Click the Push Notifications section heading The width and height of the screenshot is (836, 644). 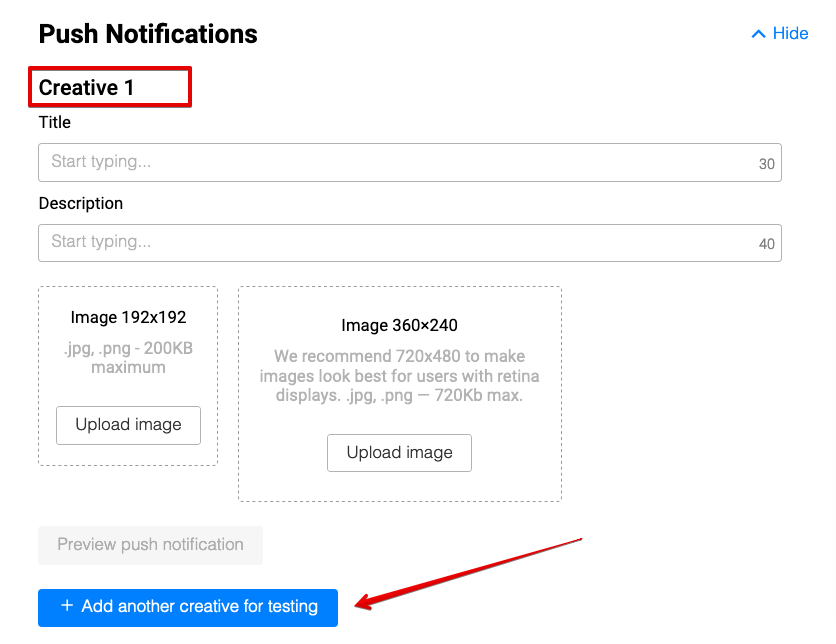[148, 34]
